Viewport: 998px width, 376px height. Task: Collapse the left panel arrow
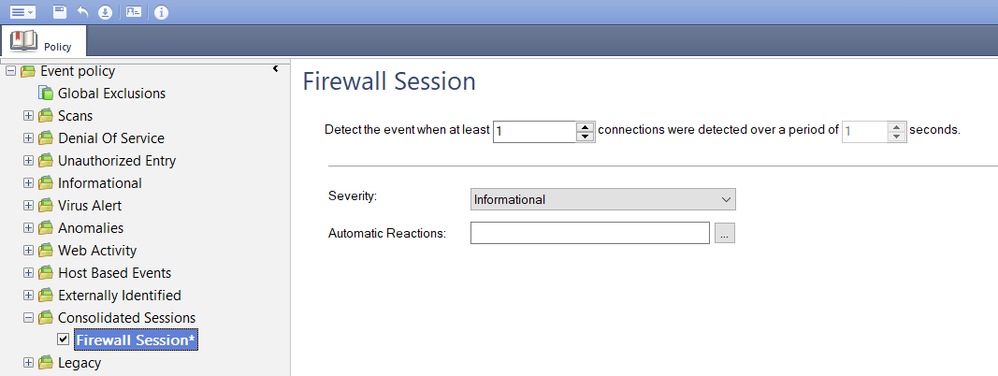pyautogui.click(x=276, y=69)
